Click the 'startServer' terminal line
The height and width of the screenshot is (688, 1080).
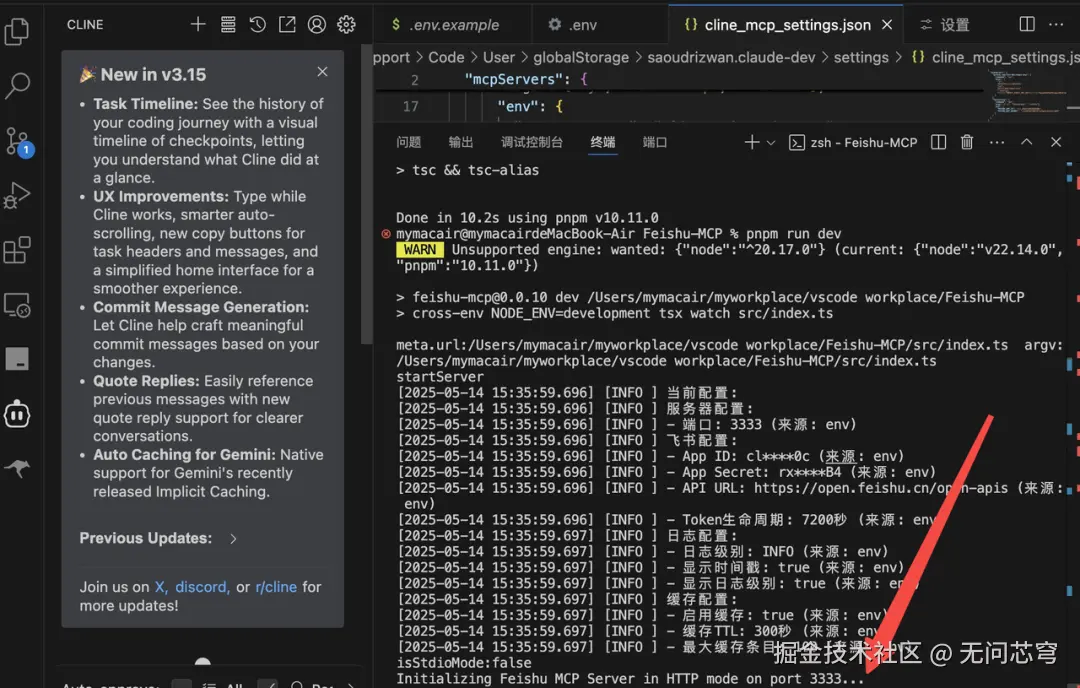pos(440,377)
